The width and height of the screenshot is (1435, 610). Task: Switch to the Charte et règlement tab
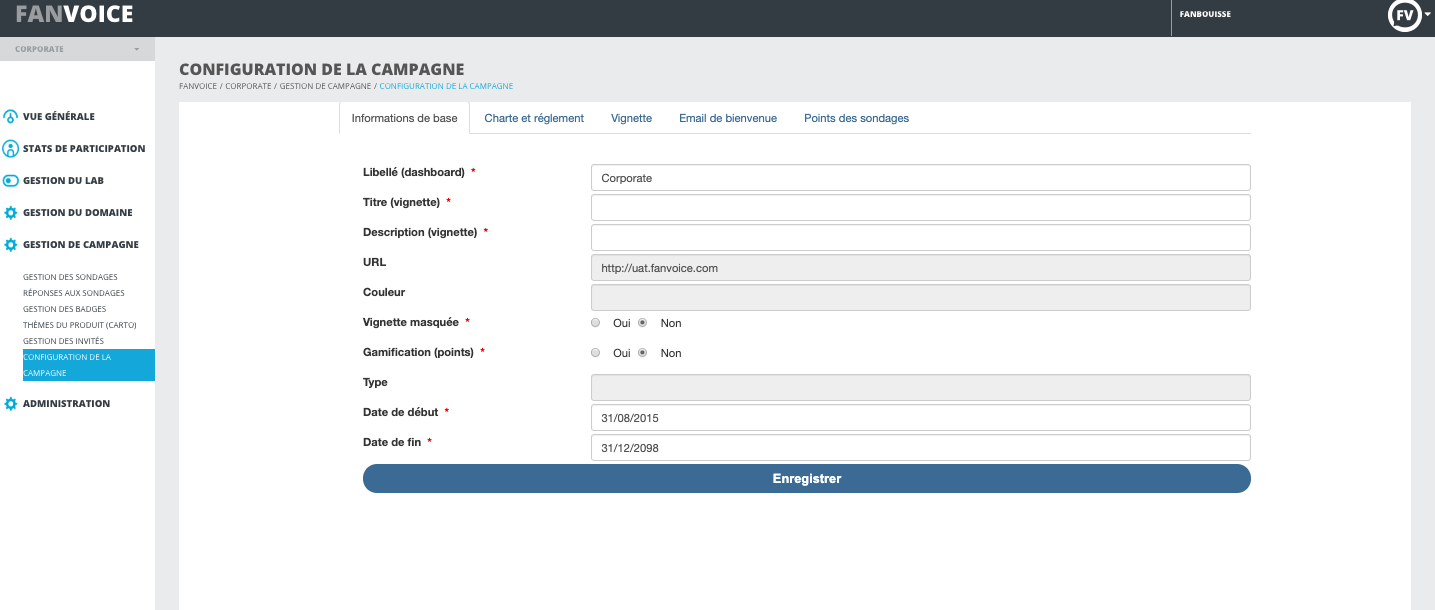tap(534, 118)
